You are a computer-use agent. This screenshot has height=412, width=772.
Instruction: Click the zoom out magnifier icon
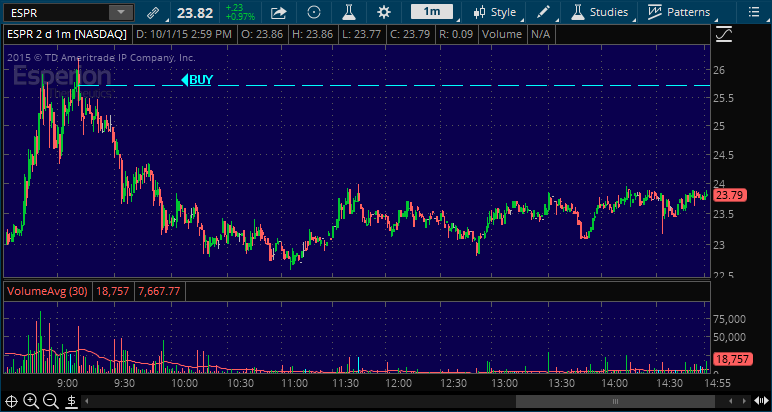coord(50,401)
